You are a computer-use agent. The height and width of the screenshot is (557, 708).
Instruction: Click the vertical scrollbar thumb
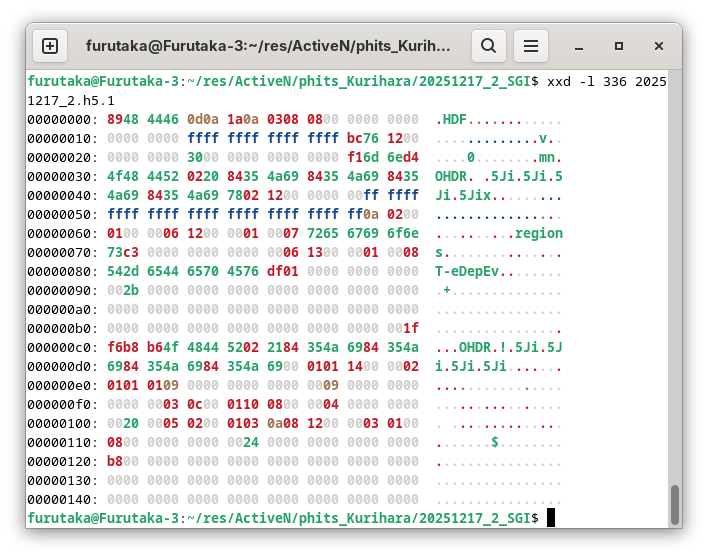tap(675, 504)
